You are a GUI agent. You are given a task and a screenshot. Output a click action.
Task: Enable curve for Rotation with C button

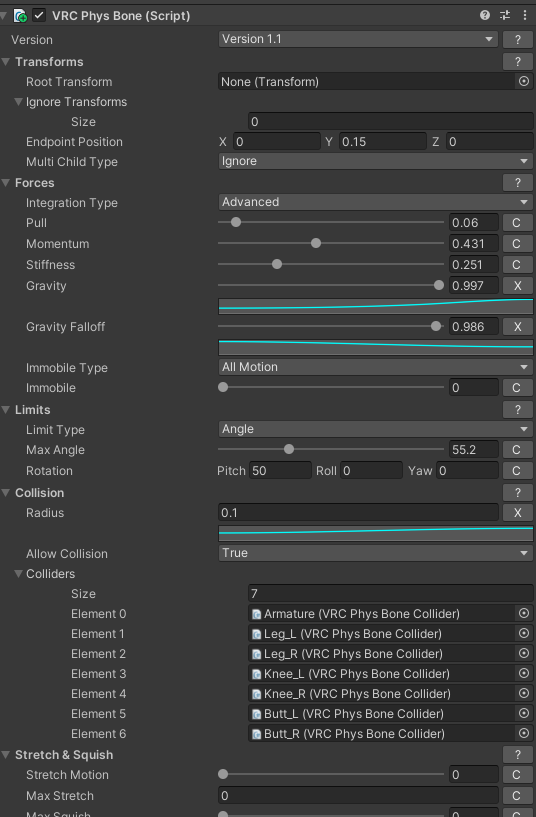517,471
